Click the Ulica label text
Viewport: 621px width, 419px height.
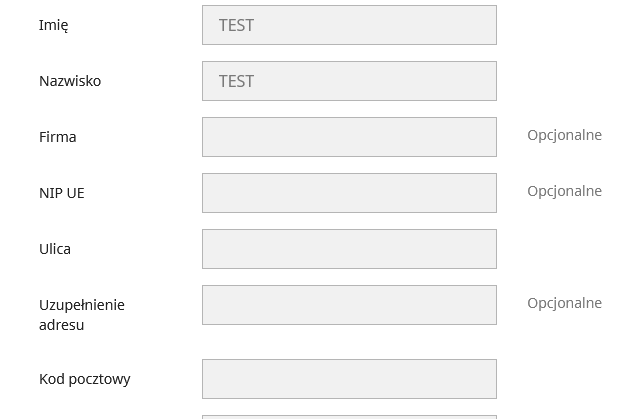[x=55, y=249]
